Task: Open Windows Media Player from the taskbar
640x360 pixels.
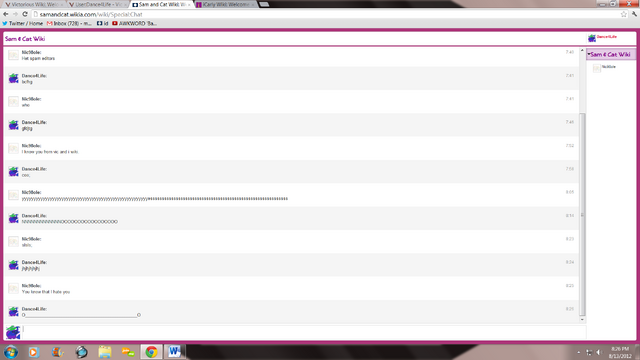Action: click(34, 352)
